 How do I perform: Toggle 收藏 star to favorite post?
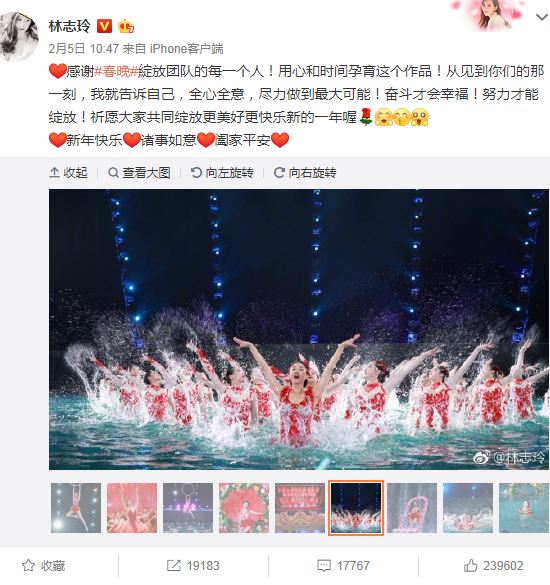[x=43, y=566]
